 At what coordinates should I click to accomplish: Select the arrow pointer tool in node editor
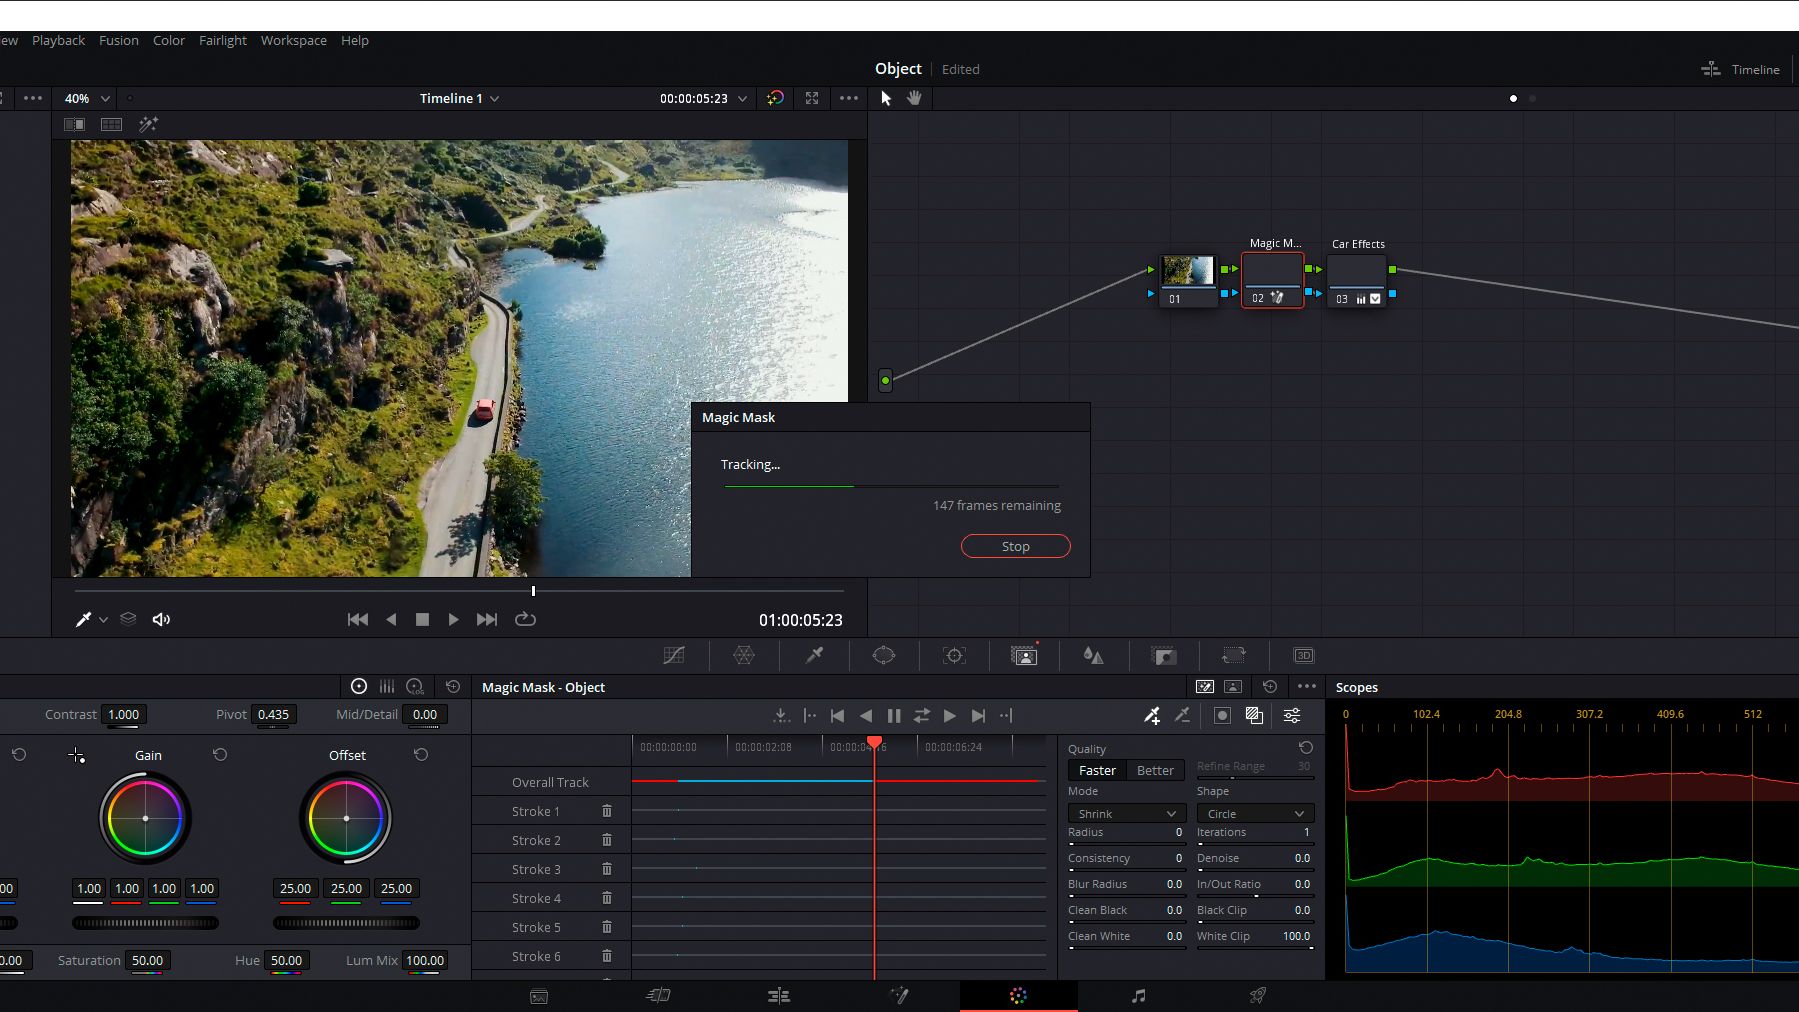pyautogui.click(x=886, y=98)
